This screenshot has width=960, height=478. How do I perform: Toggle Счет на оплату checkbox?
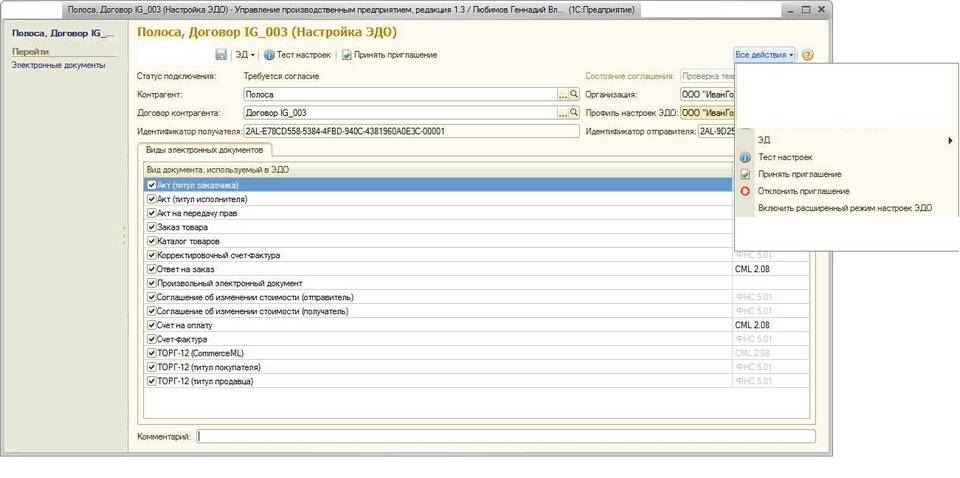click(x=151, y=326)
